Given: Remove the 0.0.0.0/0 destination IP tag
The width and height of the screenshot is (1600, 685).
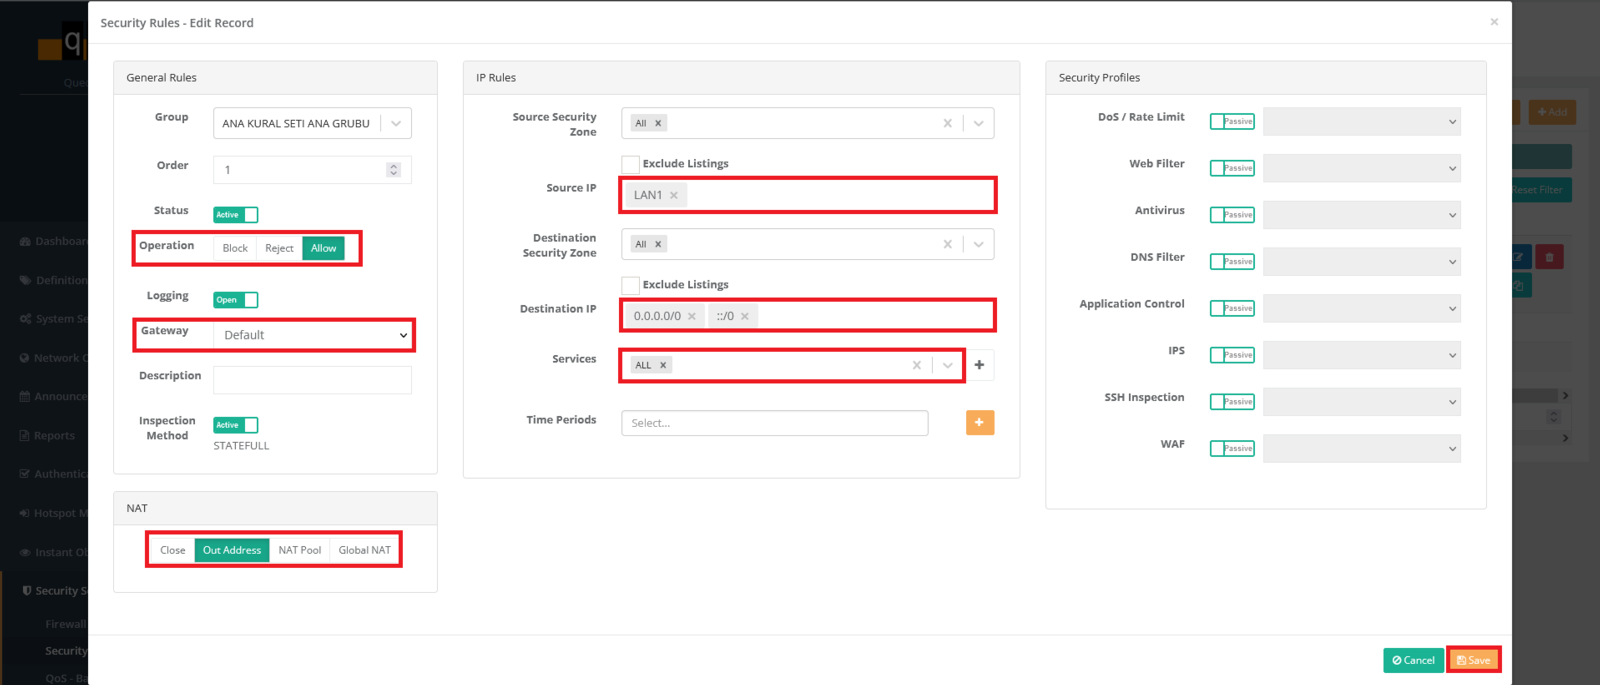Looking at the screenshot, I should (x=691, y=317).
